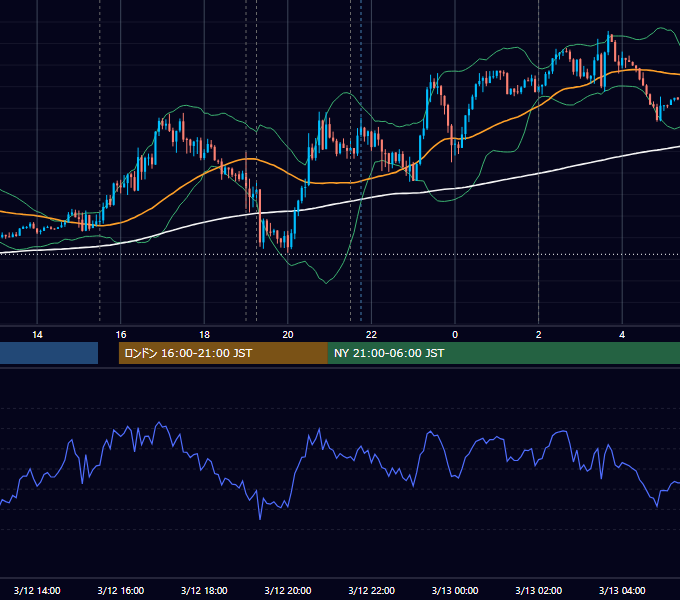The height and width of the screenshot is (600, 680).
Task: Click the 14 hour axis label
Action: (37, 335)
